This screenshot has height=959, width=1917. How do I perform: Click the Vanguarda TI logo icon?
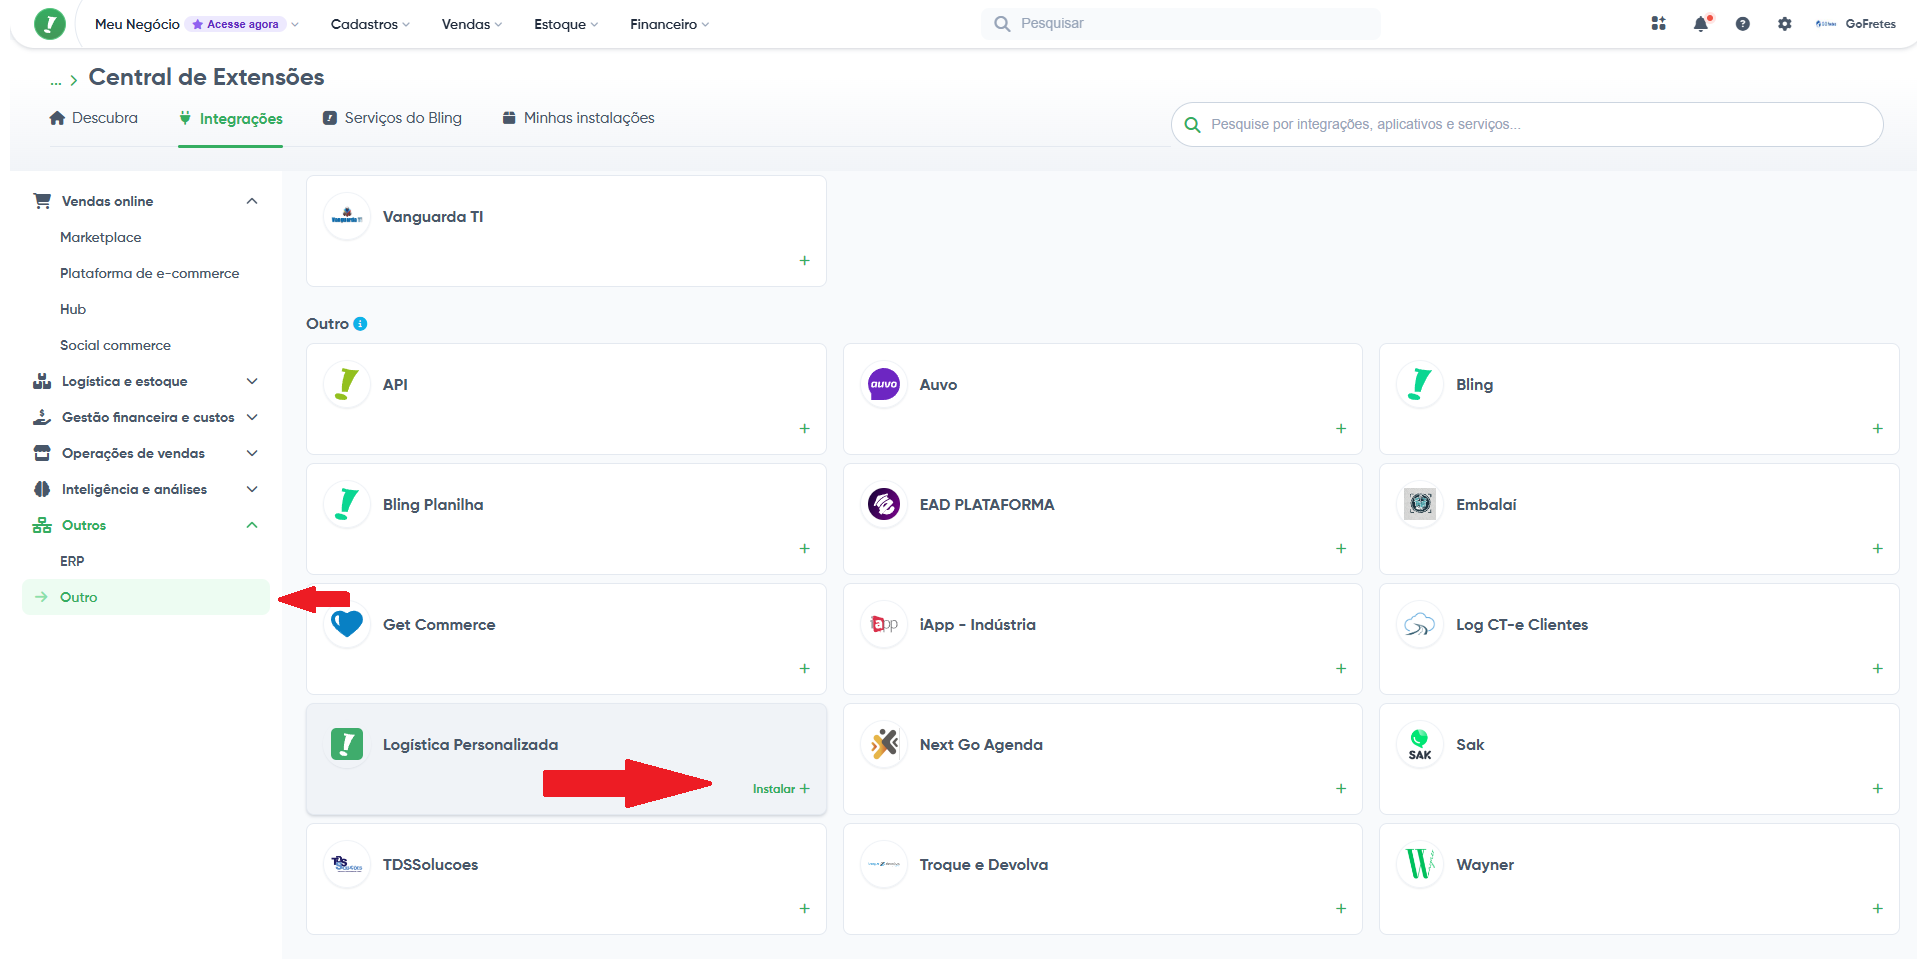[x=347, y=216]
